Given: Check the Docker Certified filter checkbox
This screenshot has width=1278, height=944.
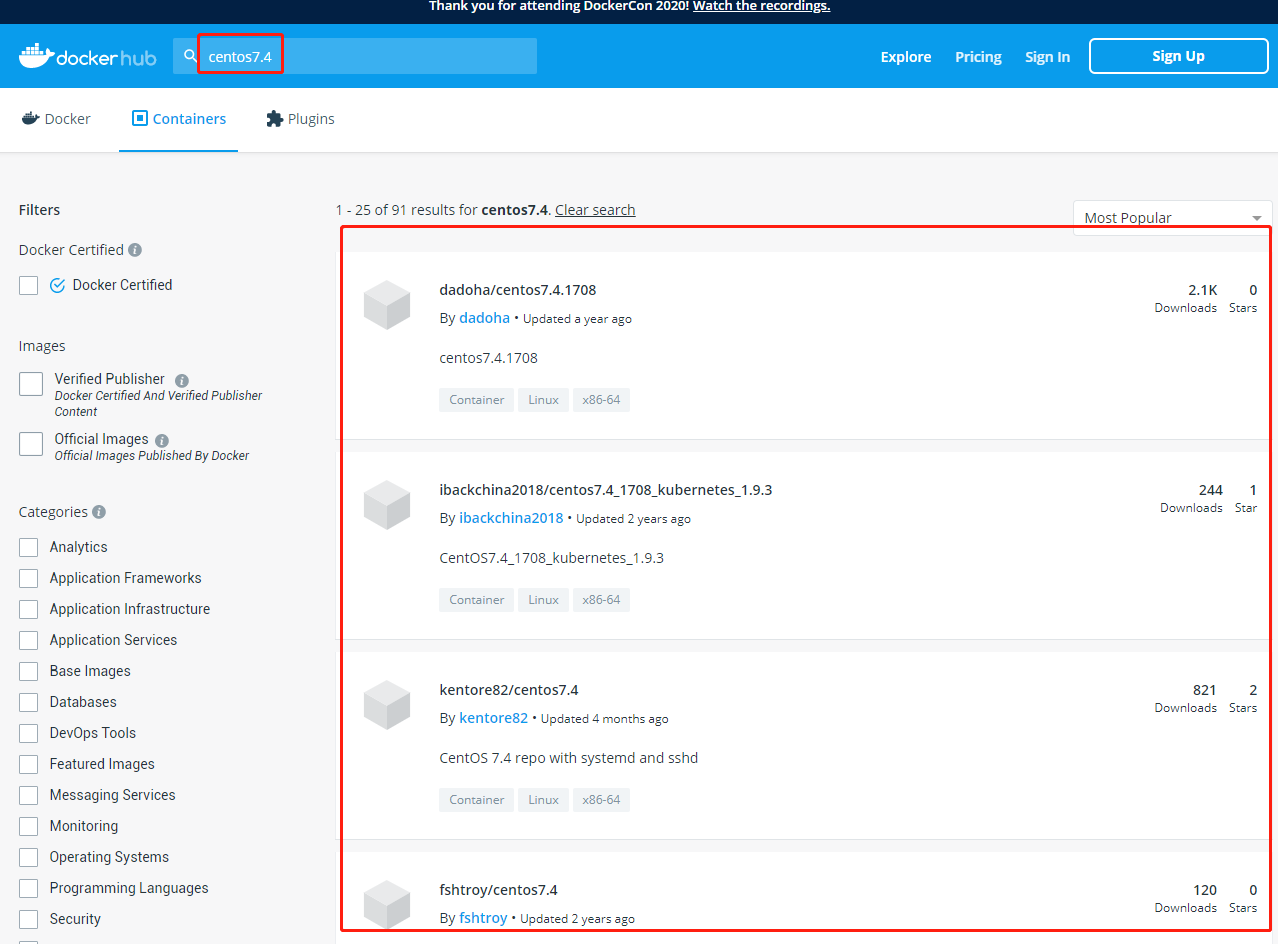Looking at the screenshot, I should click(29, 285).
